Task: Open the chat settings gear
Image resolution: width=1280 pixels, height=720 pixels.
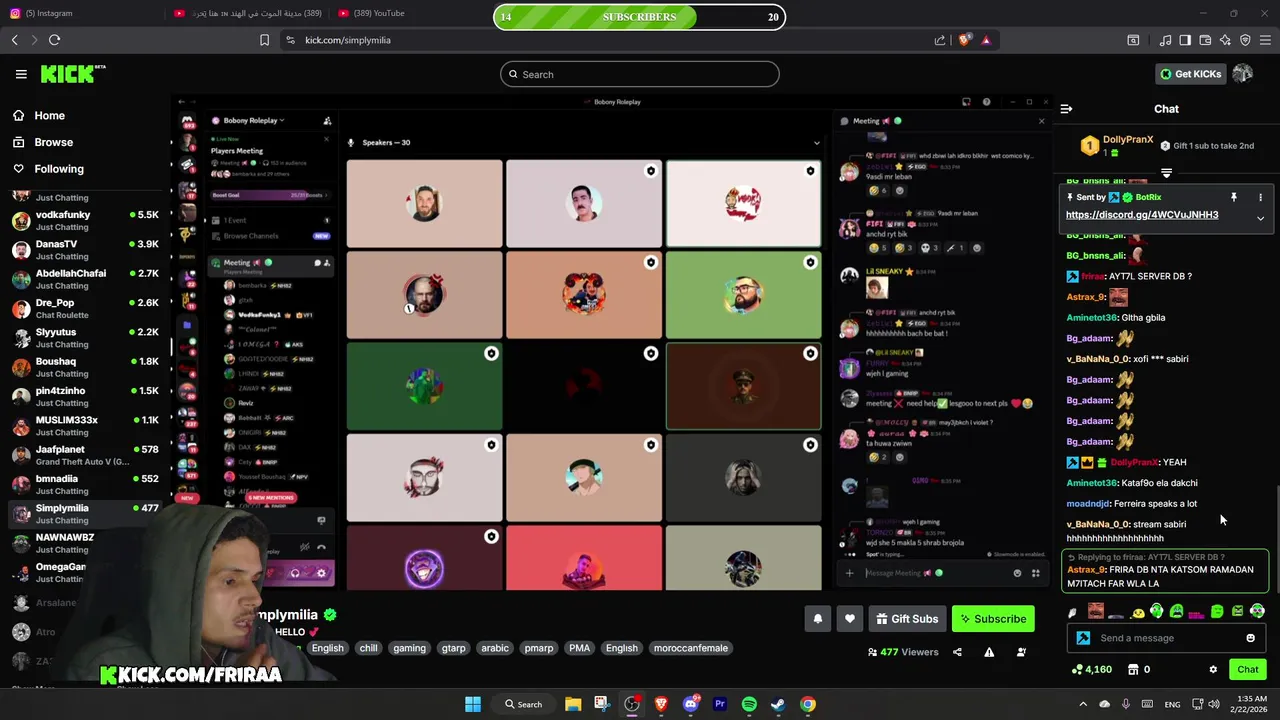Action: pos(1213,670)
